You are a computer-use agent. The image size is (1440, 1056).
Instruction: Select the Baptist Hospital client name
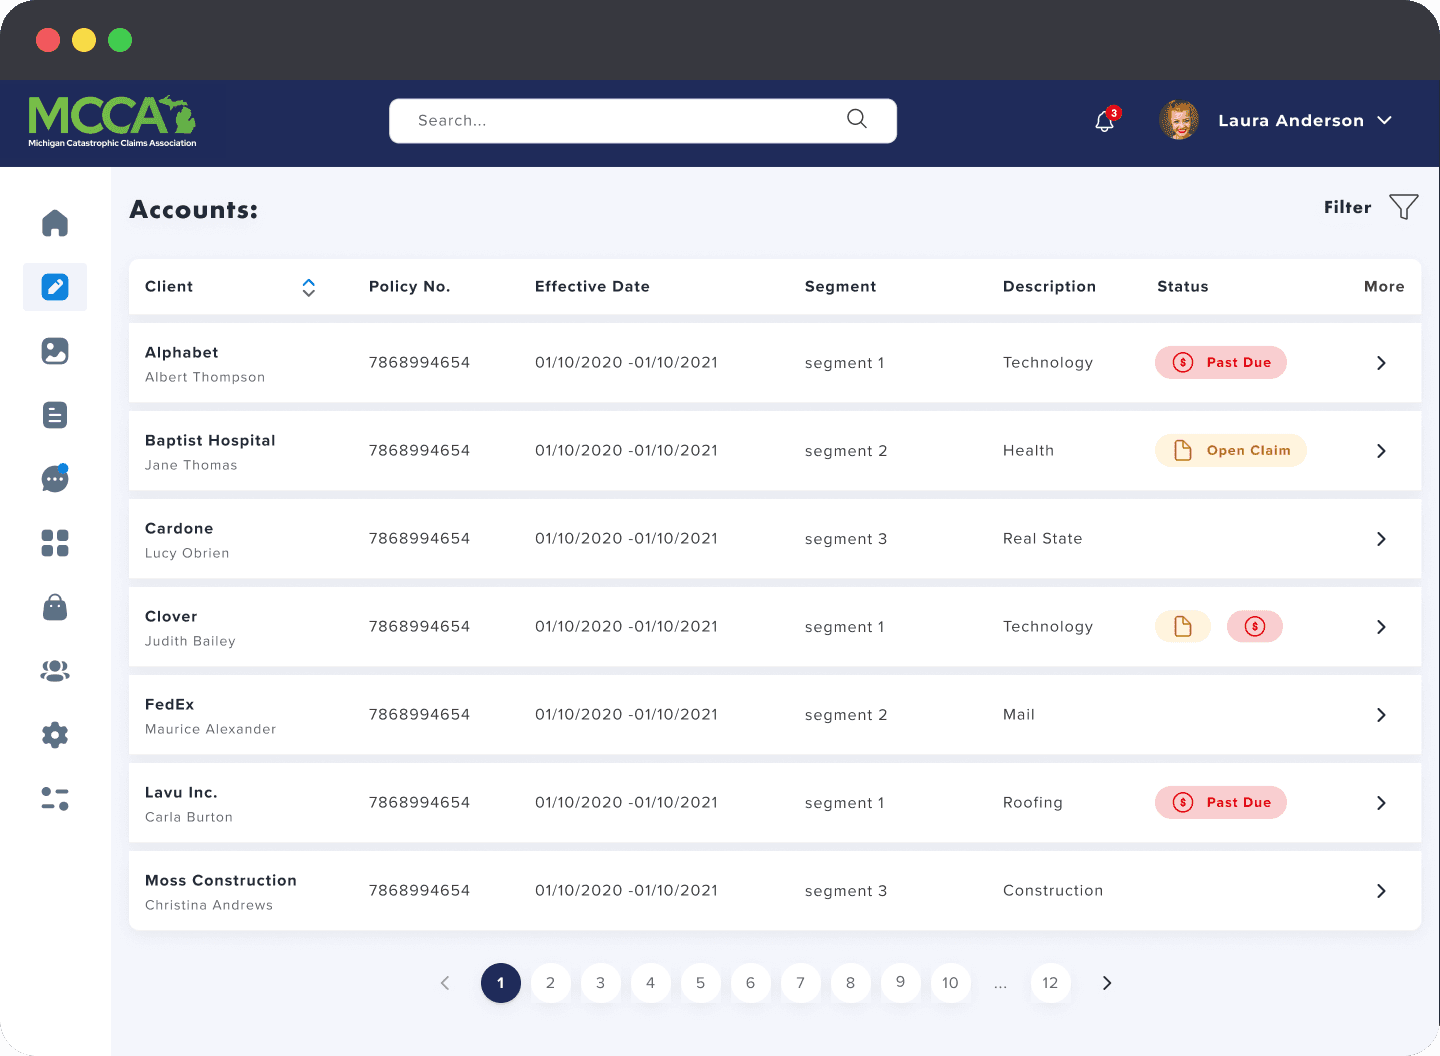210,441
